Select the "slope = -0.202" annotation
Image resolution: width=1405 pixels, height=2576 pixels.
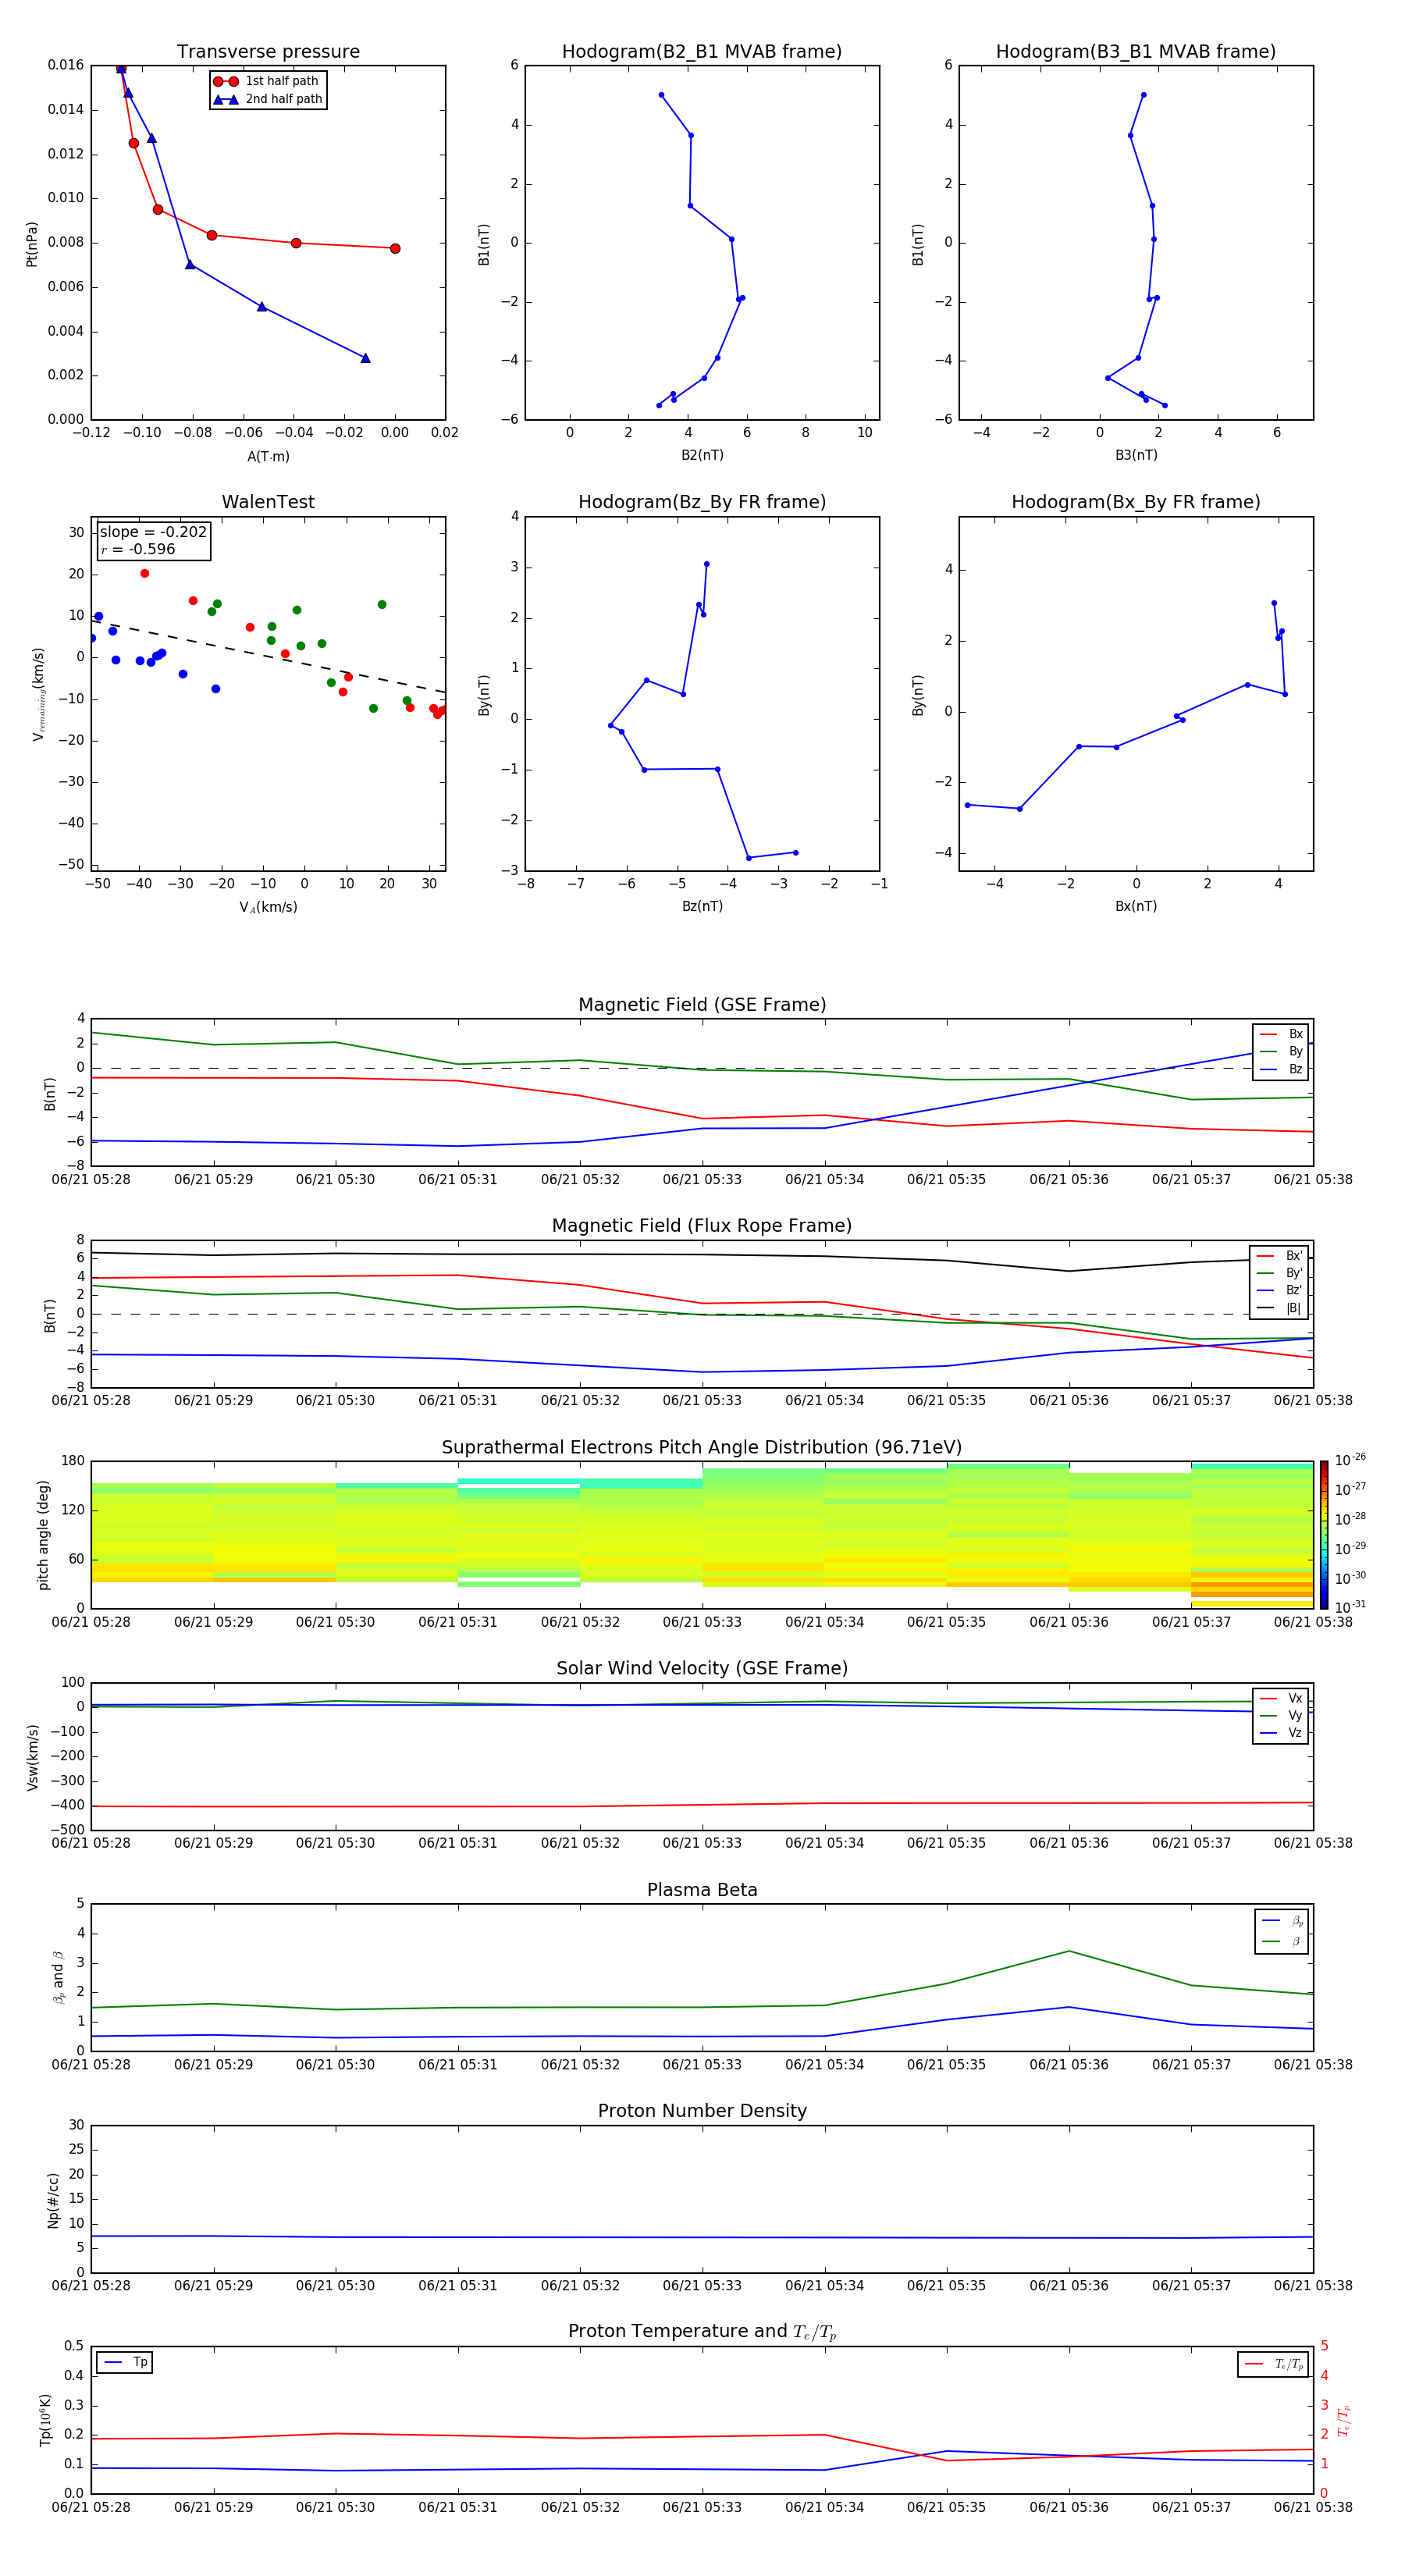153,532
